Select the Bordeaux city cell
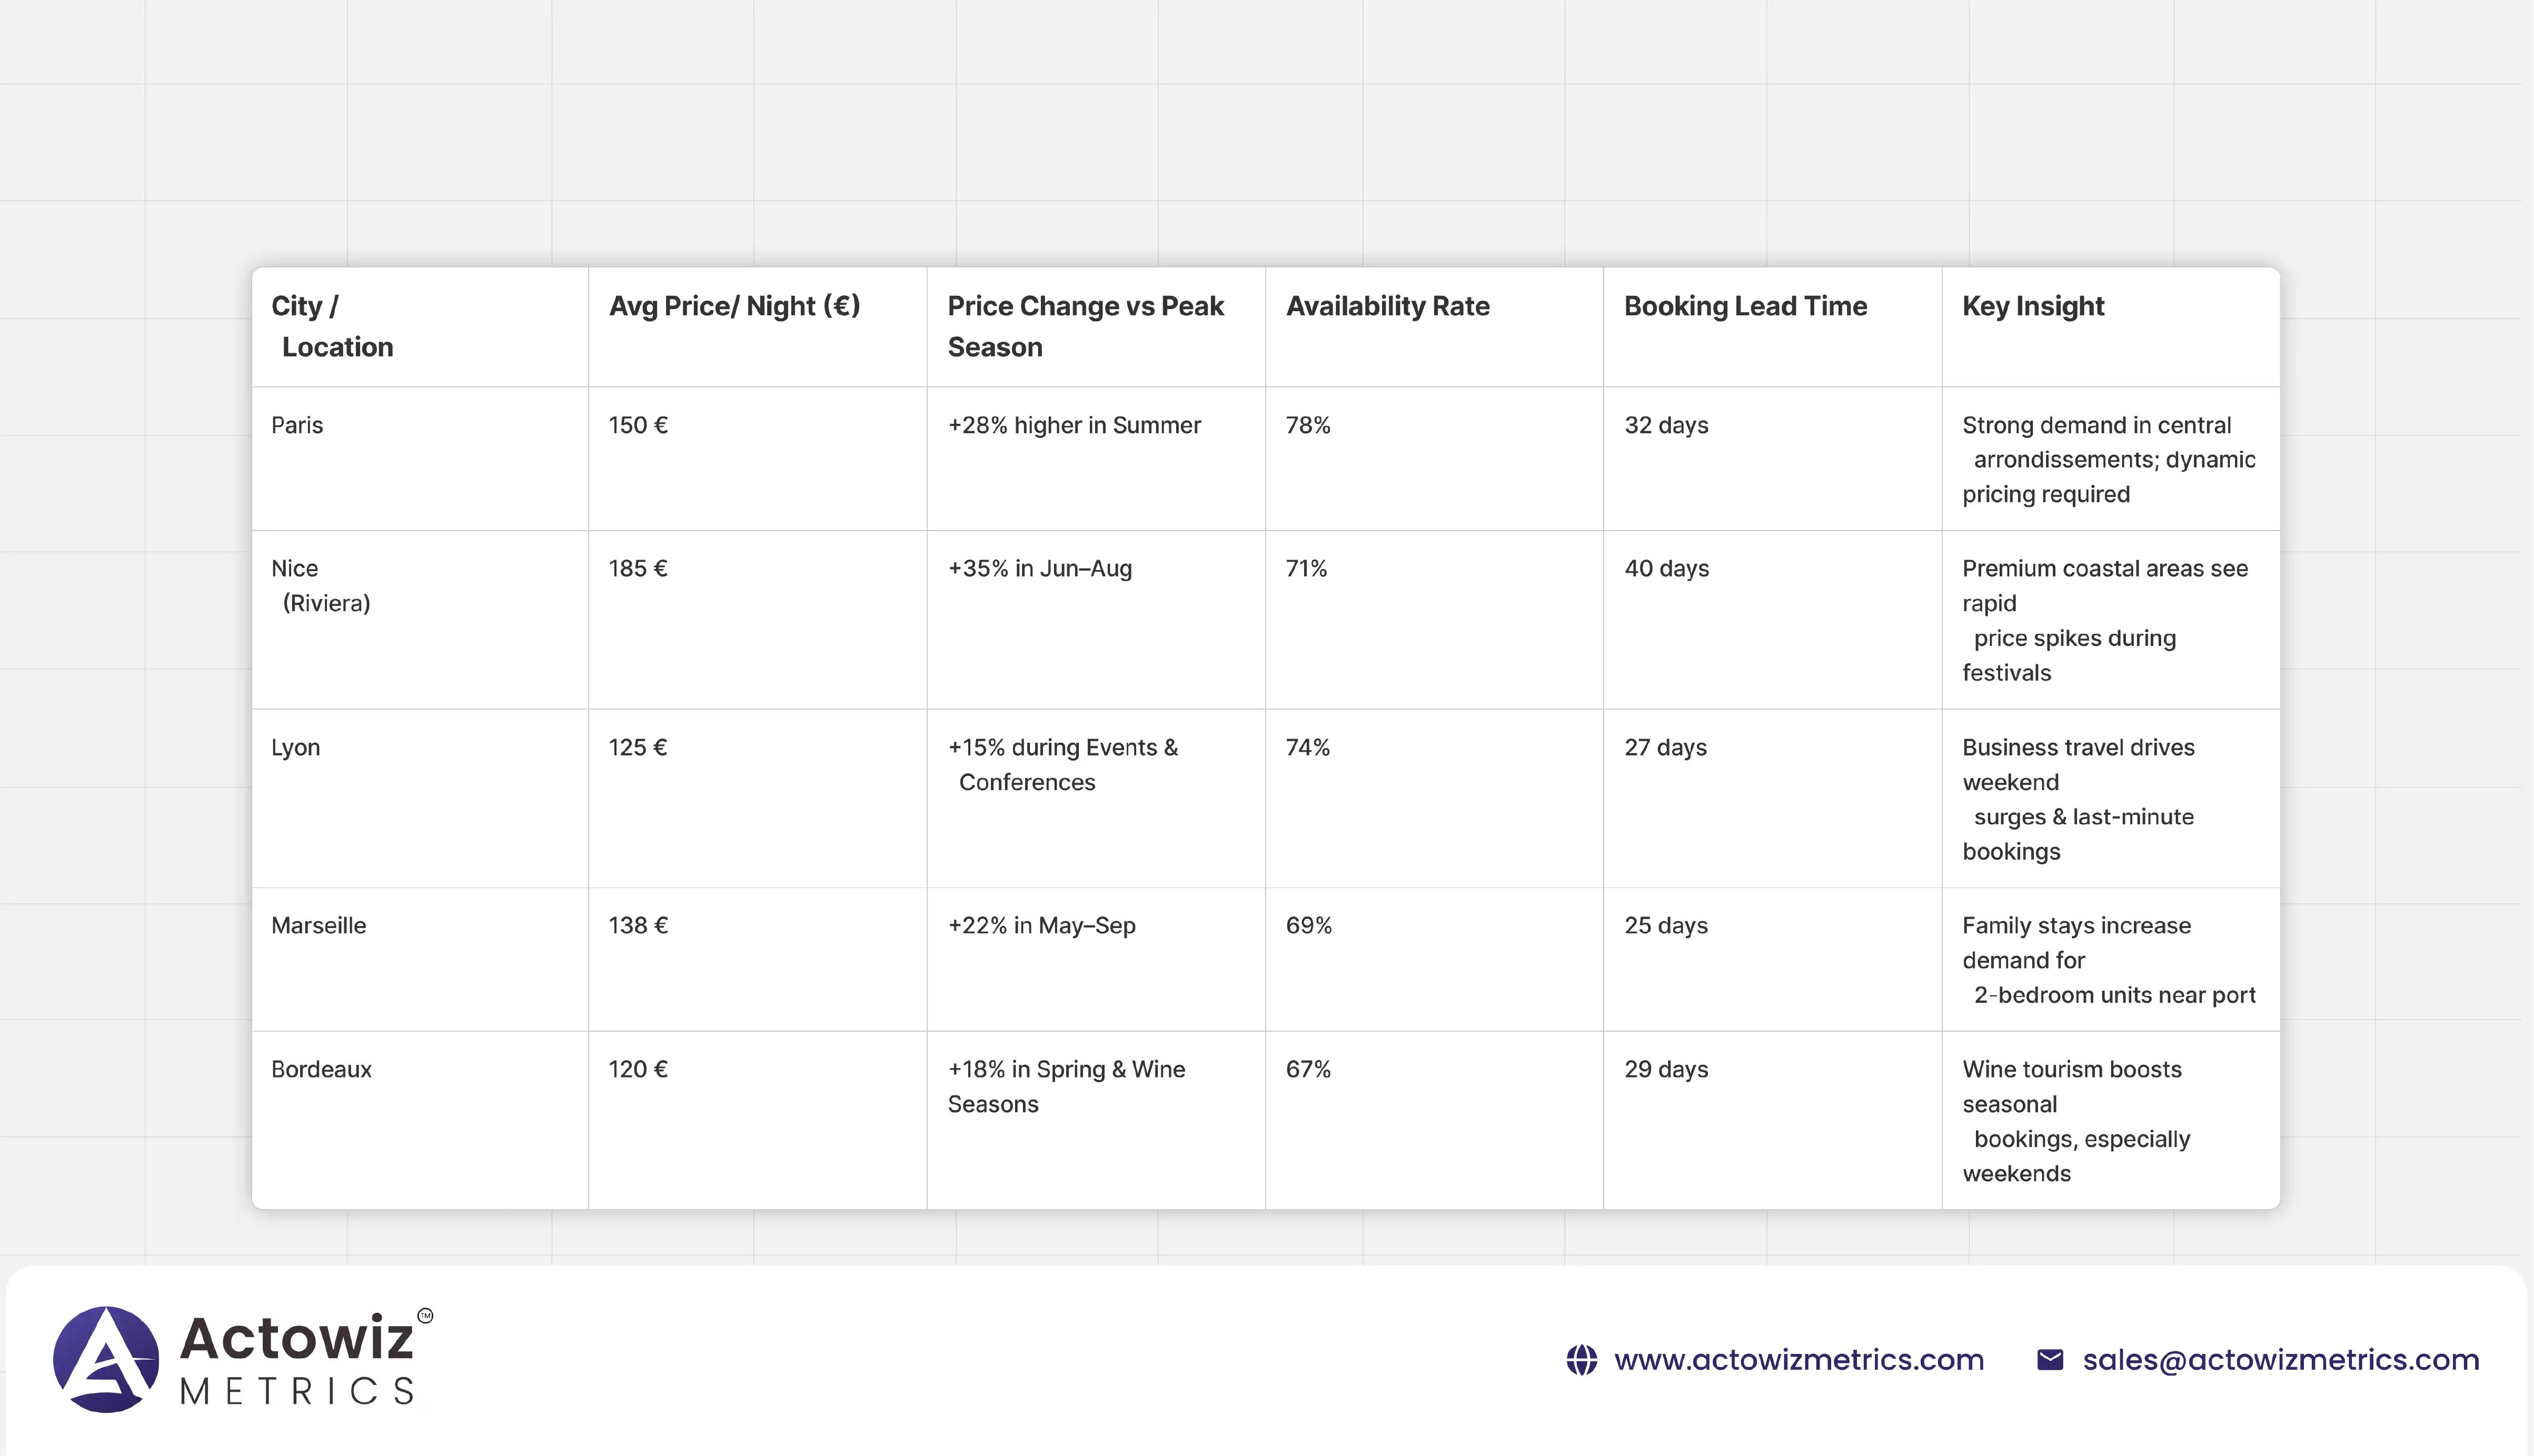Screen dimensions: 2534x1456 click(321, 1069)
